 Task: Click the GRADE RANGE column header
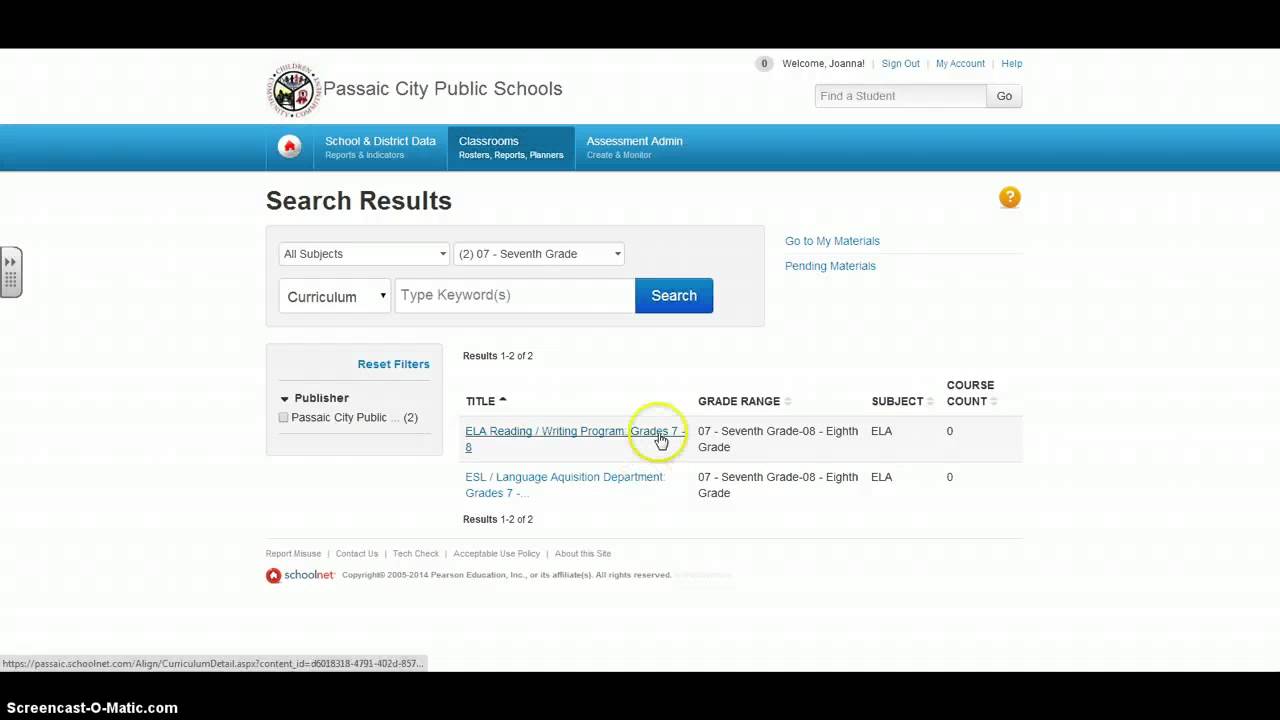739,401
